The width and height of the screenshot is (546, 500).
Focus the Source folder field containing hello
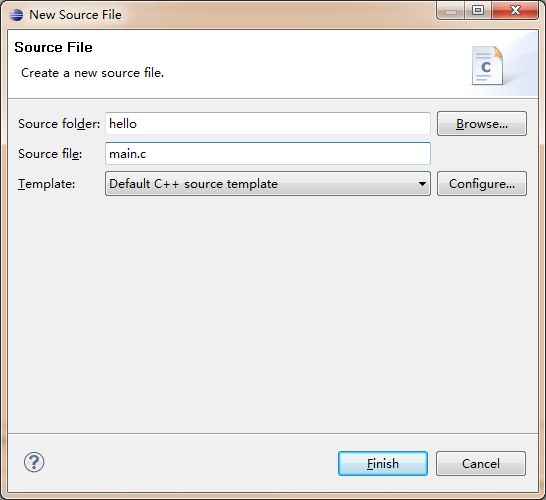268,124
